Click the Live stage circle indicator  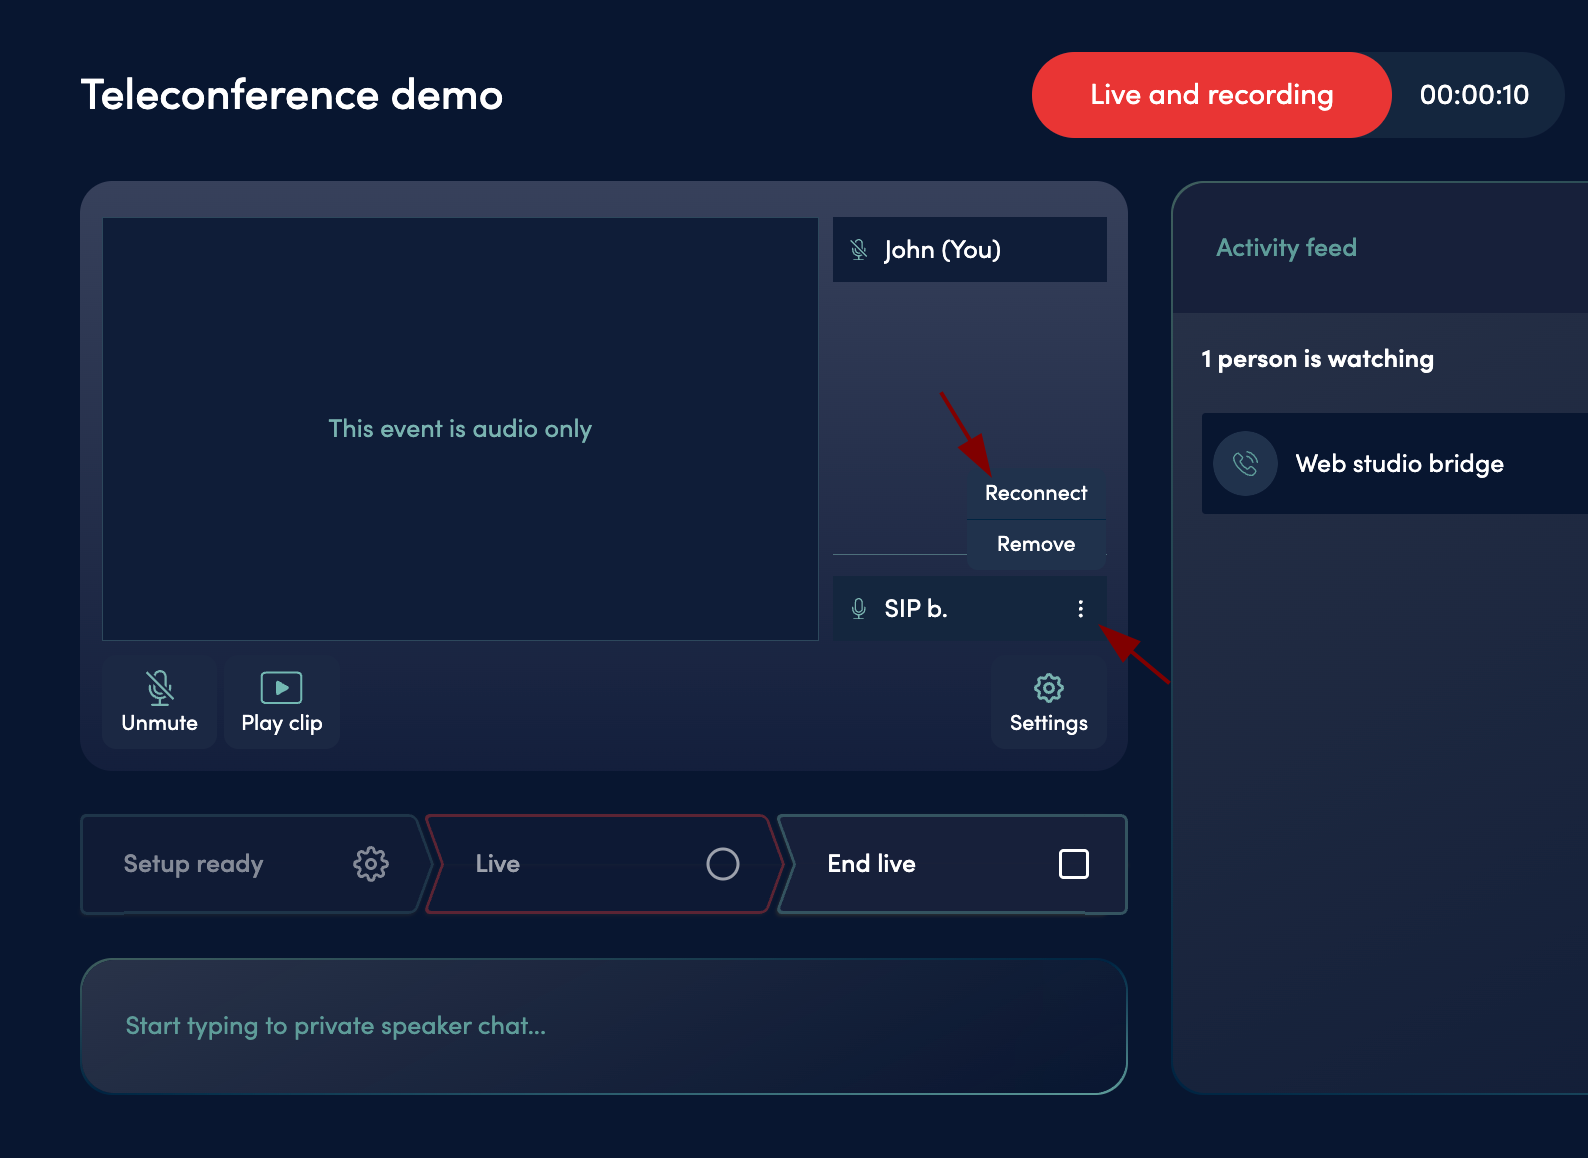point(722,864)
